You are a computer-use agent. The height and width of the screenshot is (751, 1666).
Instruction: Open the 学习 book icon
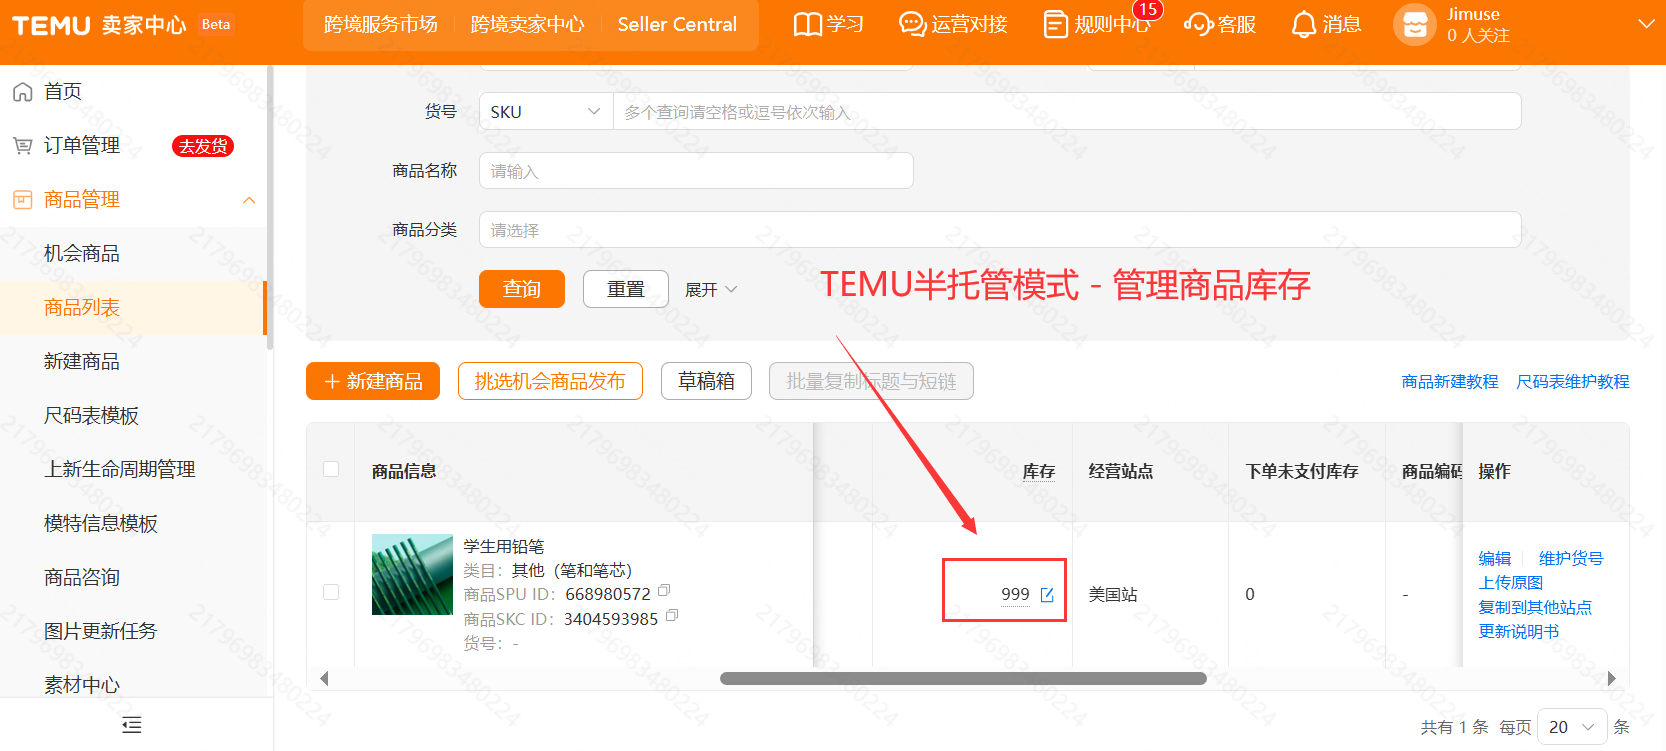click(x=808, y=24)
